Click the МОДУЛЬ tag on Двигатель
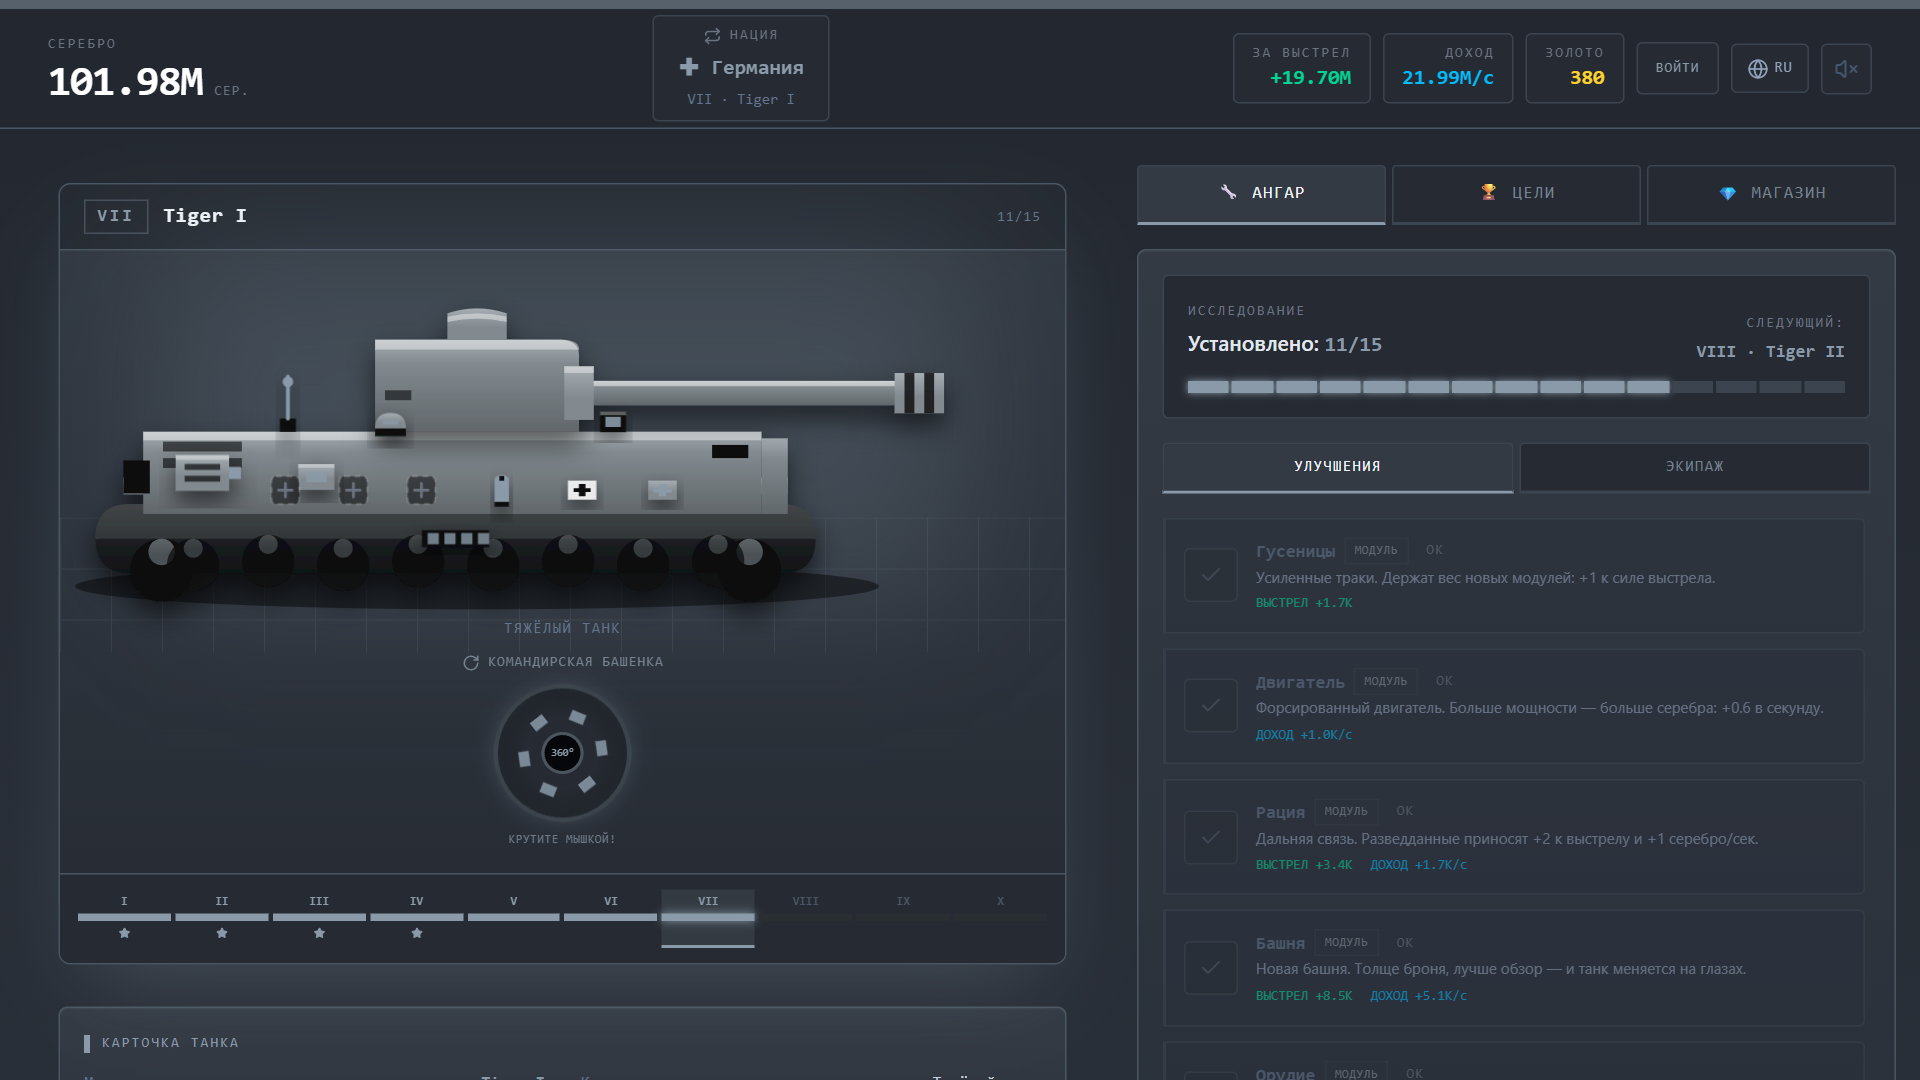This screenshot has height=1080, width=1920. pyautogui.click(x=1385, y=681)
